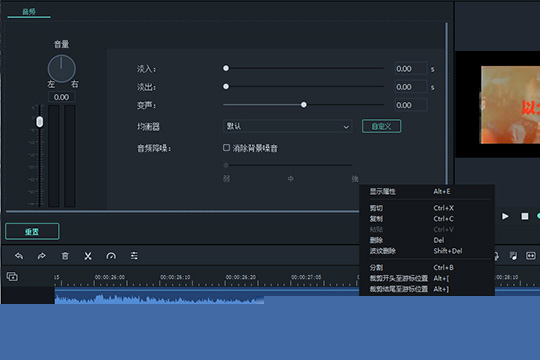Enable the 消除背景噪音 checkbox

click(226, 148)
